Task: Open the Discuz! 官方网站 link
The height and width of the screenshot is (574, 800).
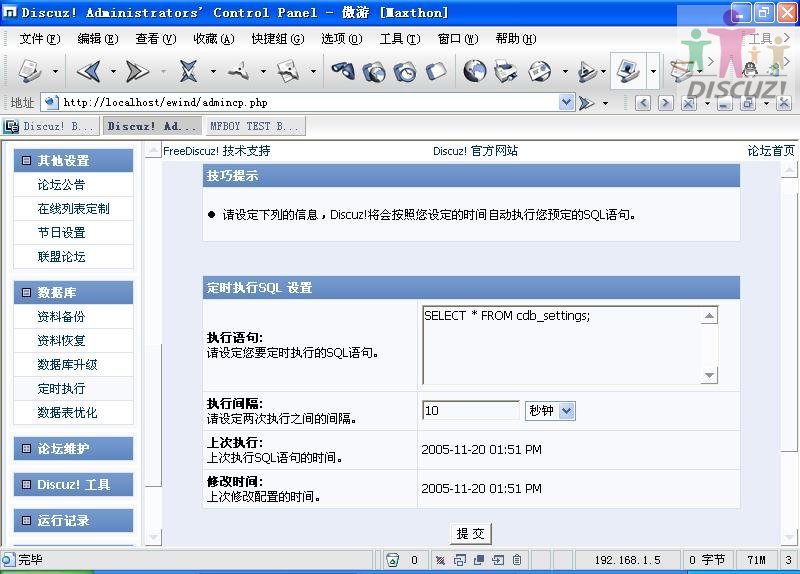Action: point(475,151)
